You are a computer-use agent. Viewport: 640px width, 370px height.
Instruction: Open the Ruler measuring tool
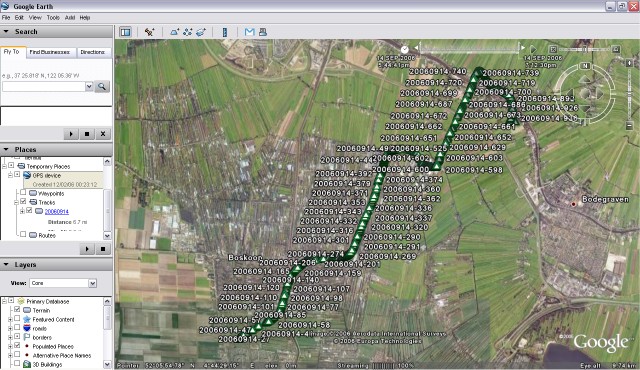click(x=224, y=32)
